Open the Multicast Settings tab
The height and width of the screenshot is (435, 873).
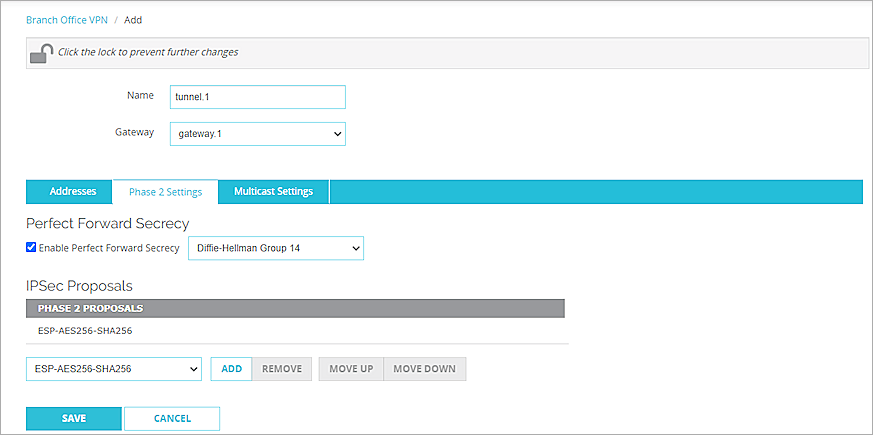[273, 192]
